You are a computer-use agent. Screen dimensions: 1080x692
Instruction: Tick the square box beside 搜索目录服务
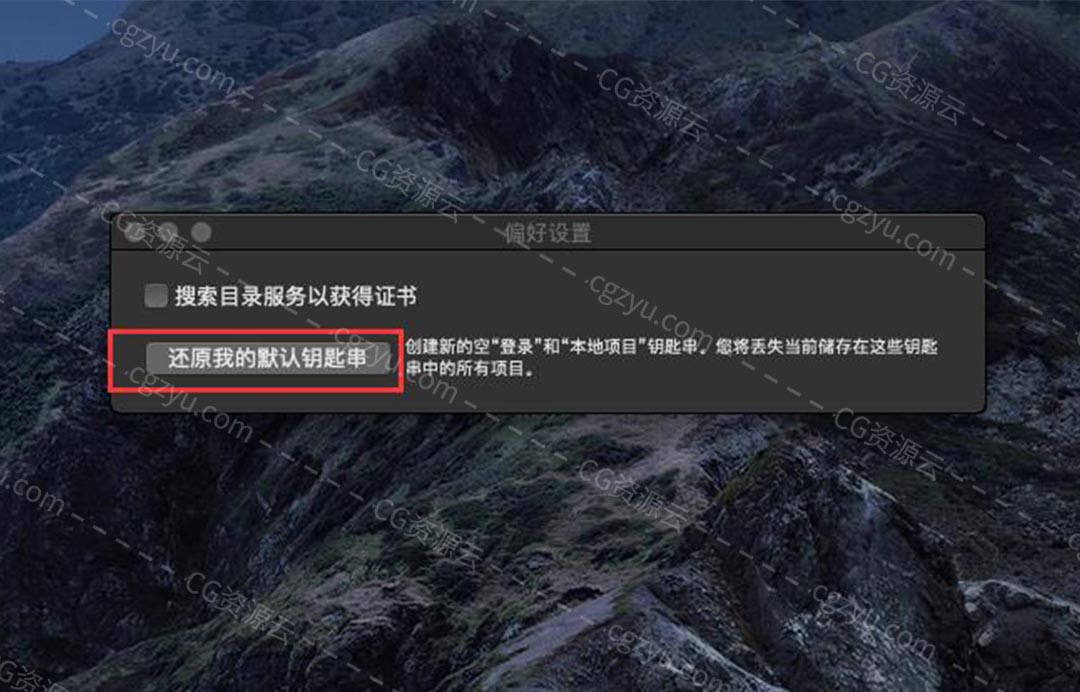click(x=156, y=296)
